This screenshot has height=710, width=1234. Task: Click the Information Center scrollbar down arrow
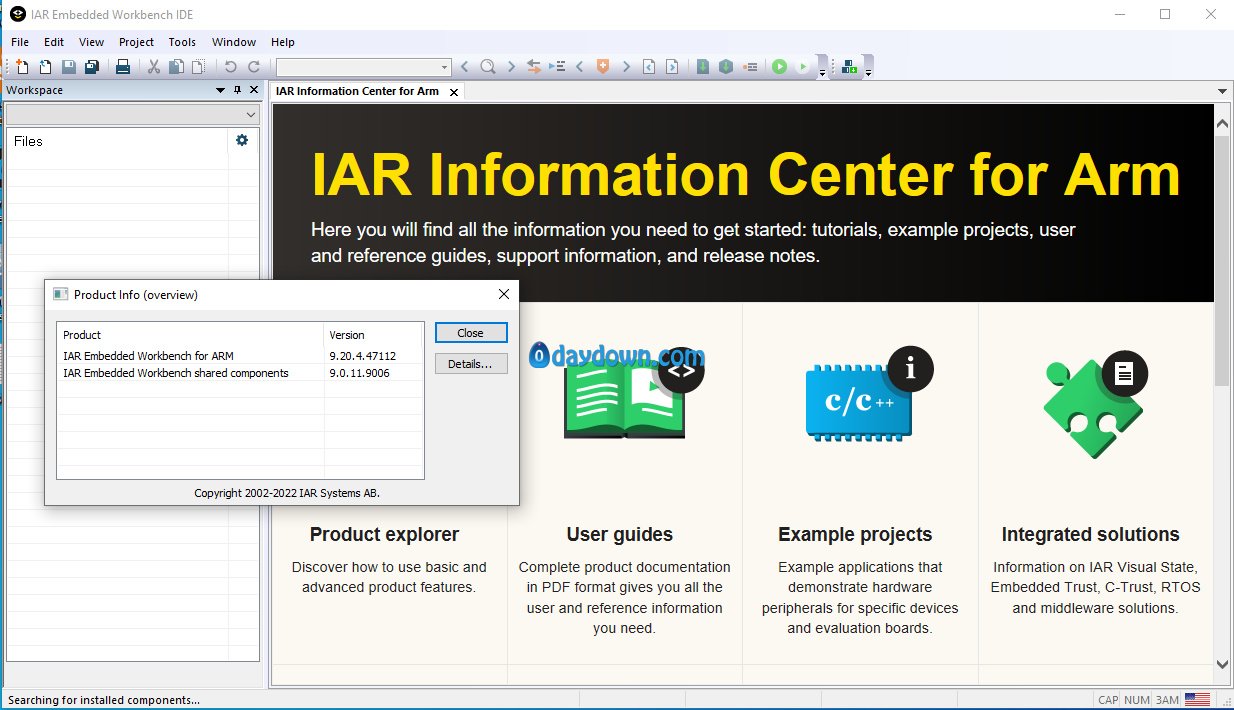pos(1222,663)
